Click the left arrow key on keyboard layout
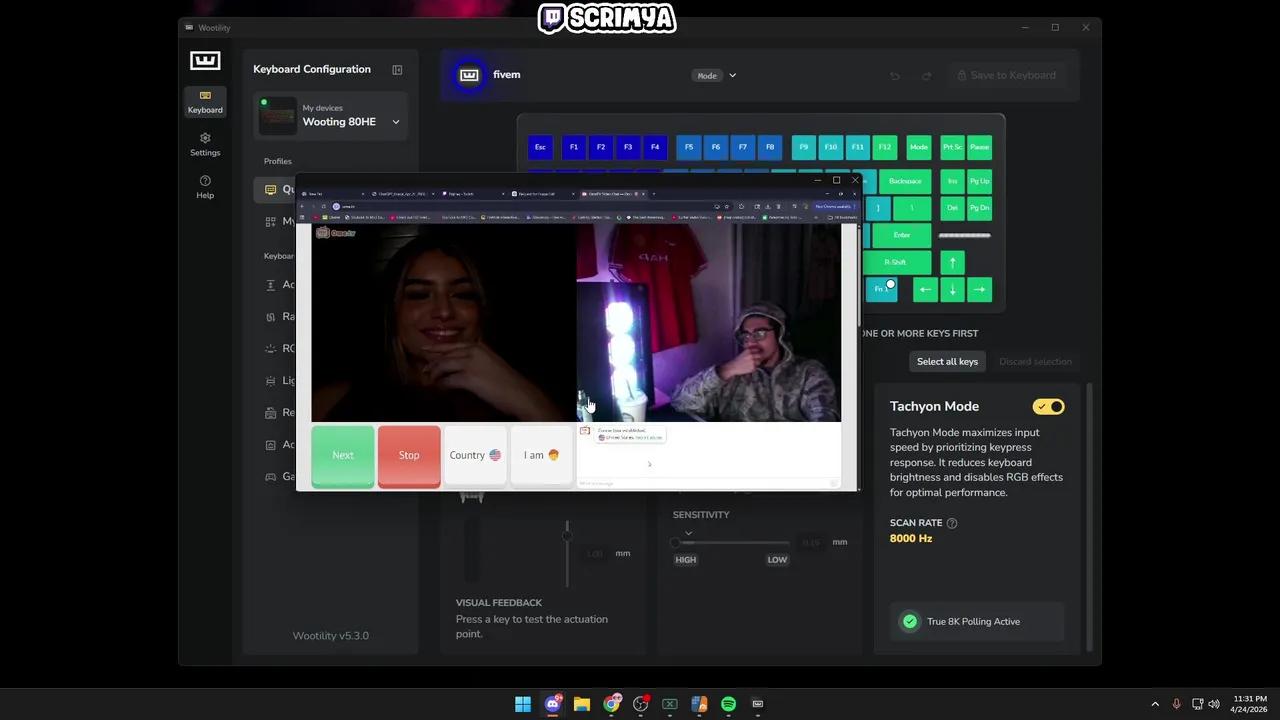 pos(925,289)
